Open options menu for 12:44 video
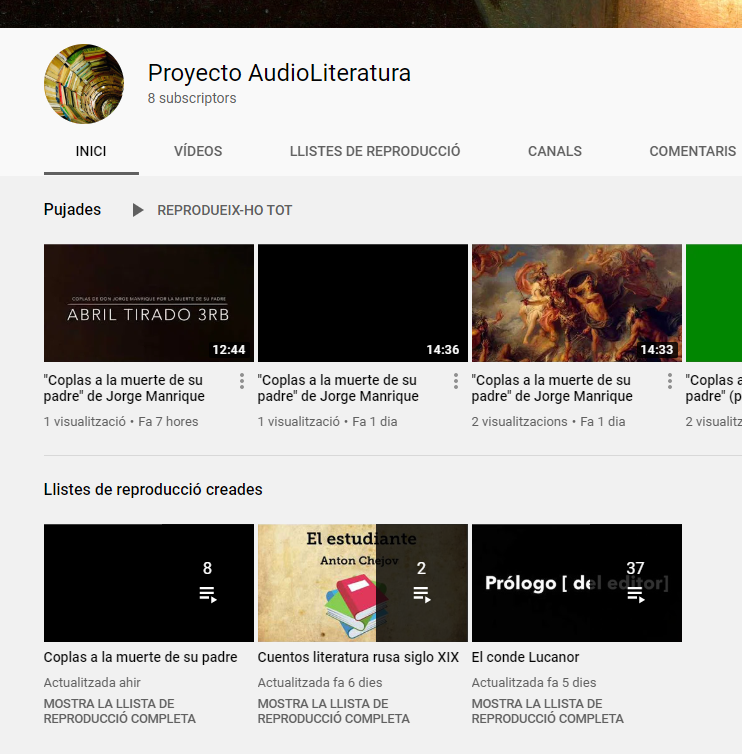The height and width of the screenshot is (754, 742). click(242, 381)
